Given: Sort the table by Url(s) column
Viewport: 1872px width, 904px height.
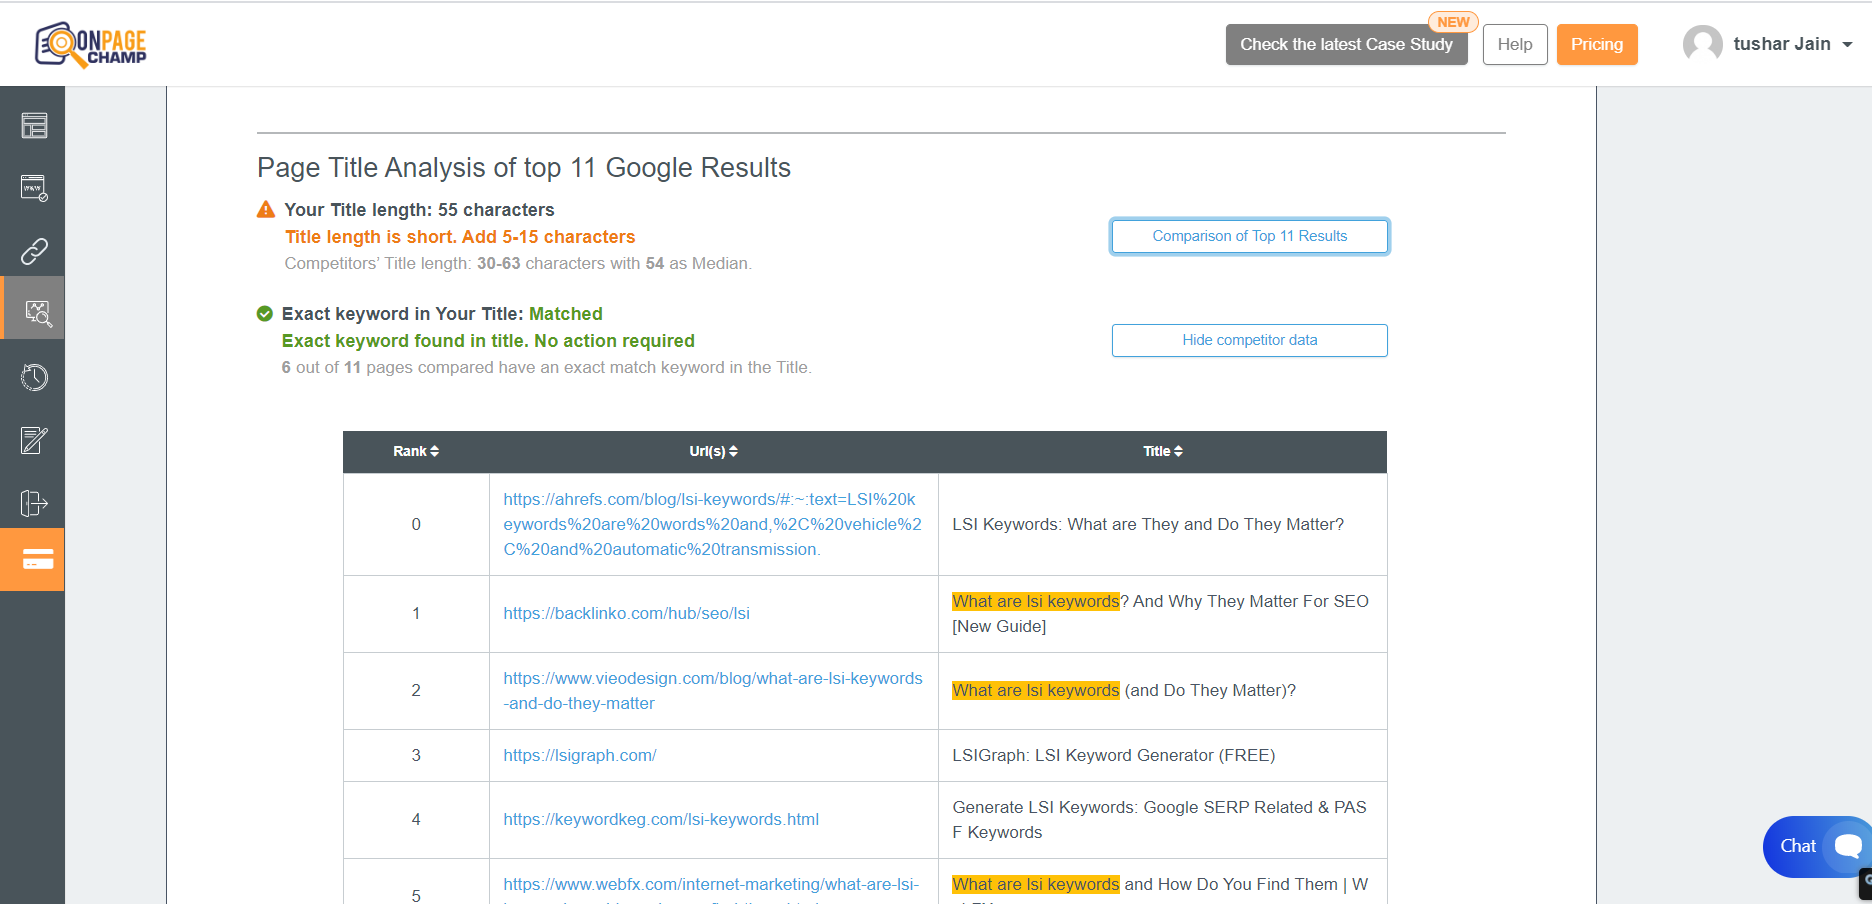Looking at the screenshot, I should tap(713, 451).
